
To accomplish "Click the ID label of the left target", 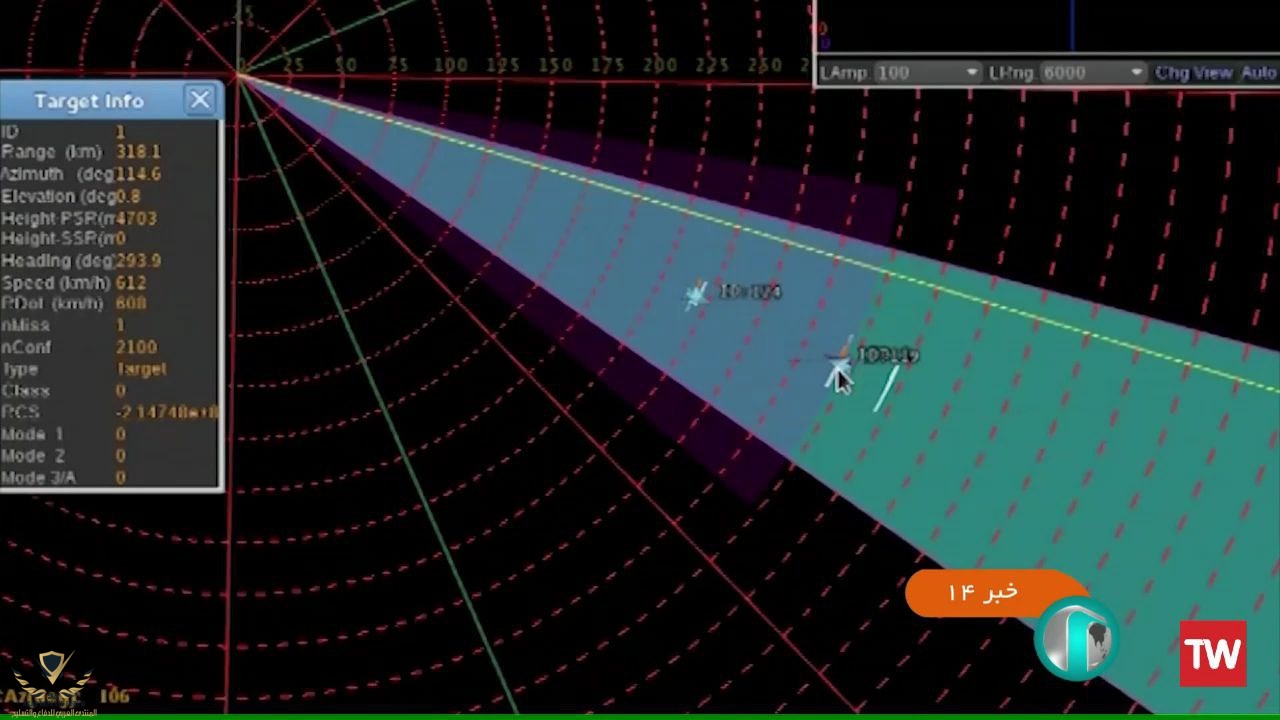I will (x=750, y=292).
